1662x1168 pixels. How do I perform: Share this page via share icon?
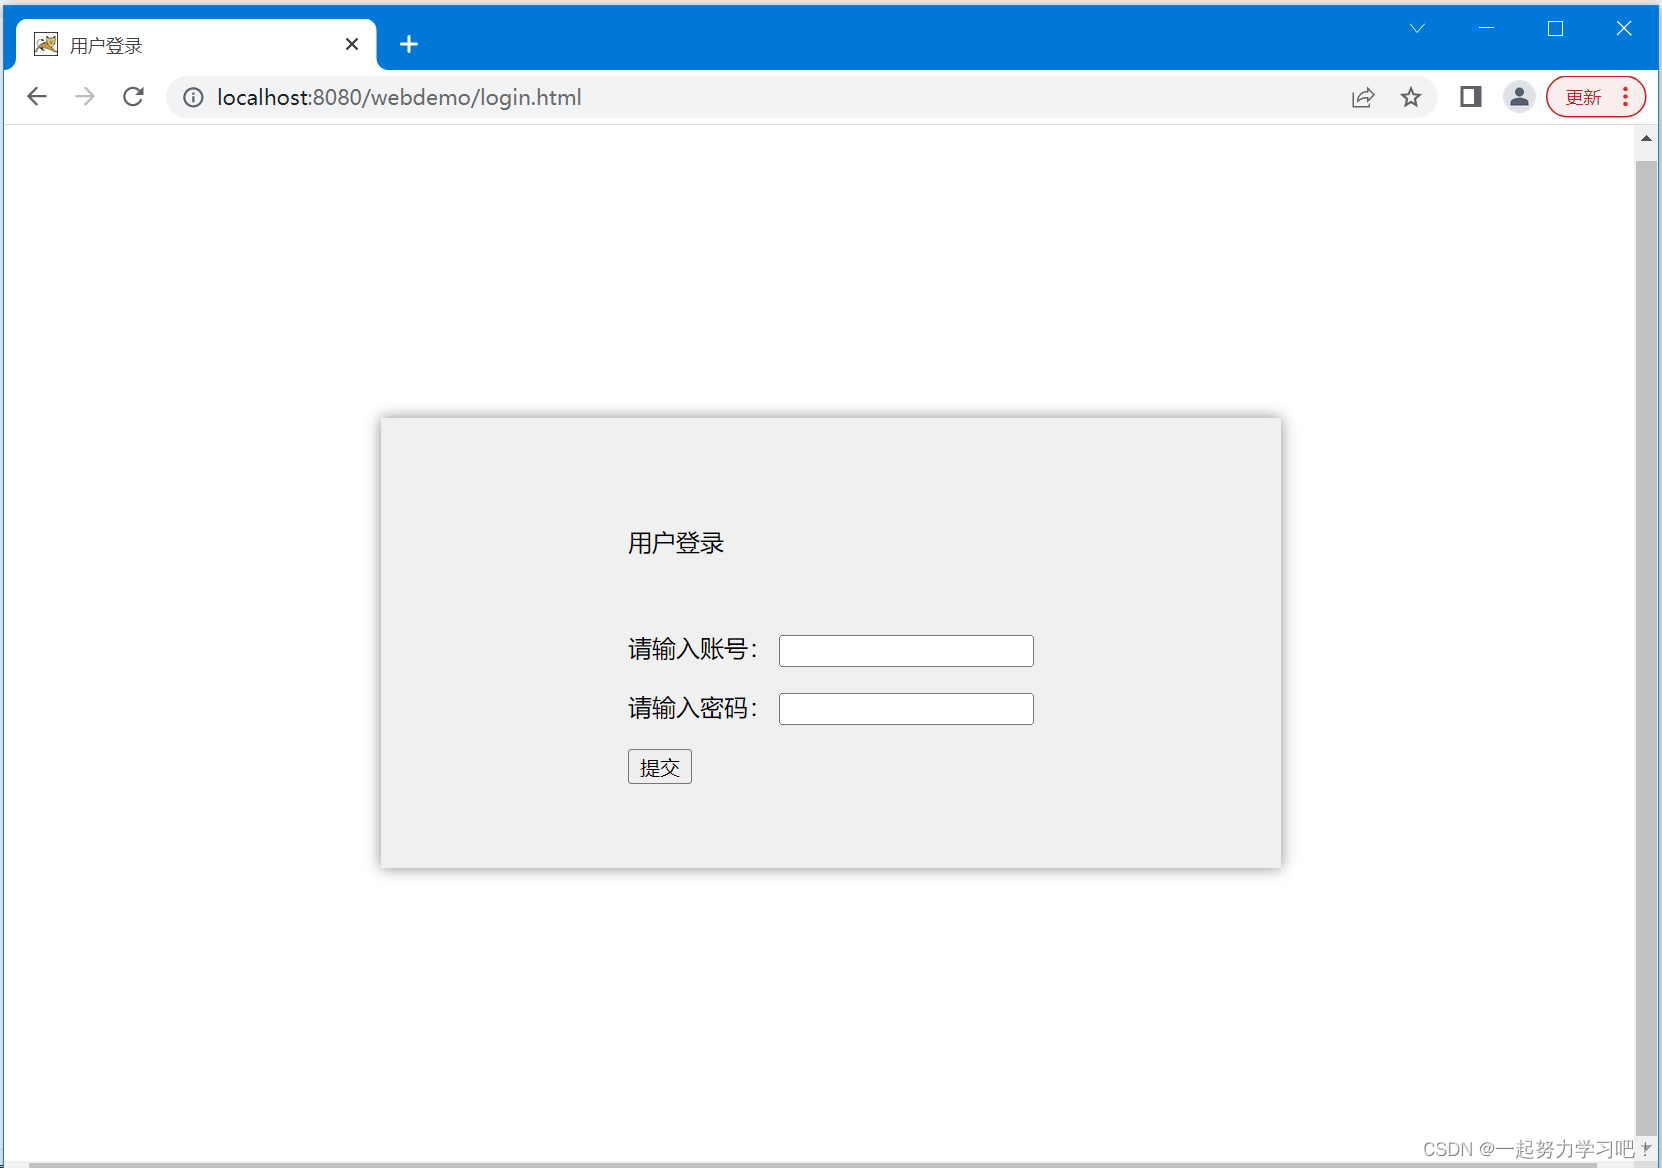(1363, 97)
